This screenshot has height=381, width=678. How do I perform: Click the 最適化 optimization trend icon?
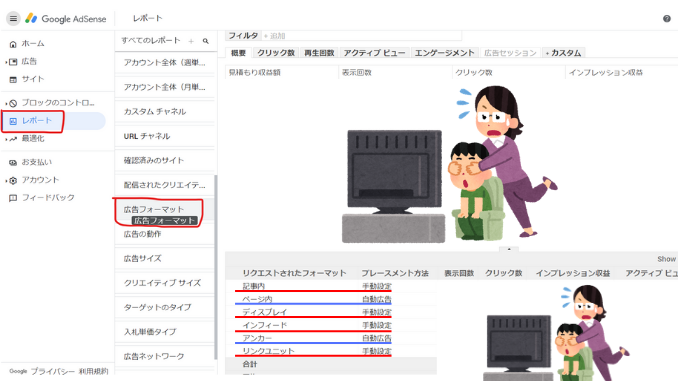click(13, 139)
